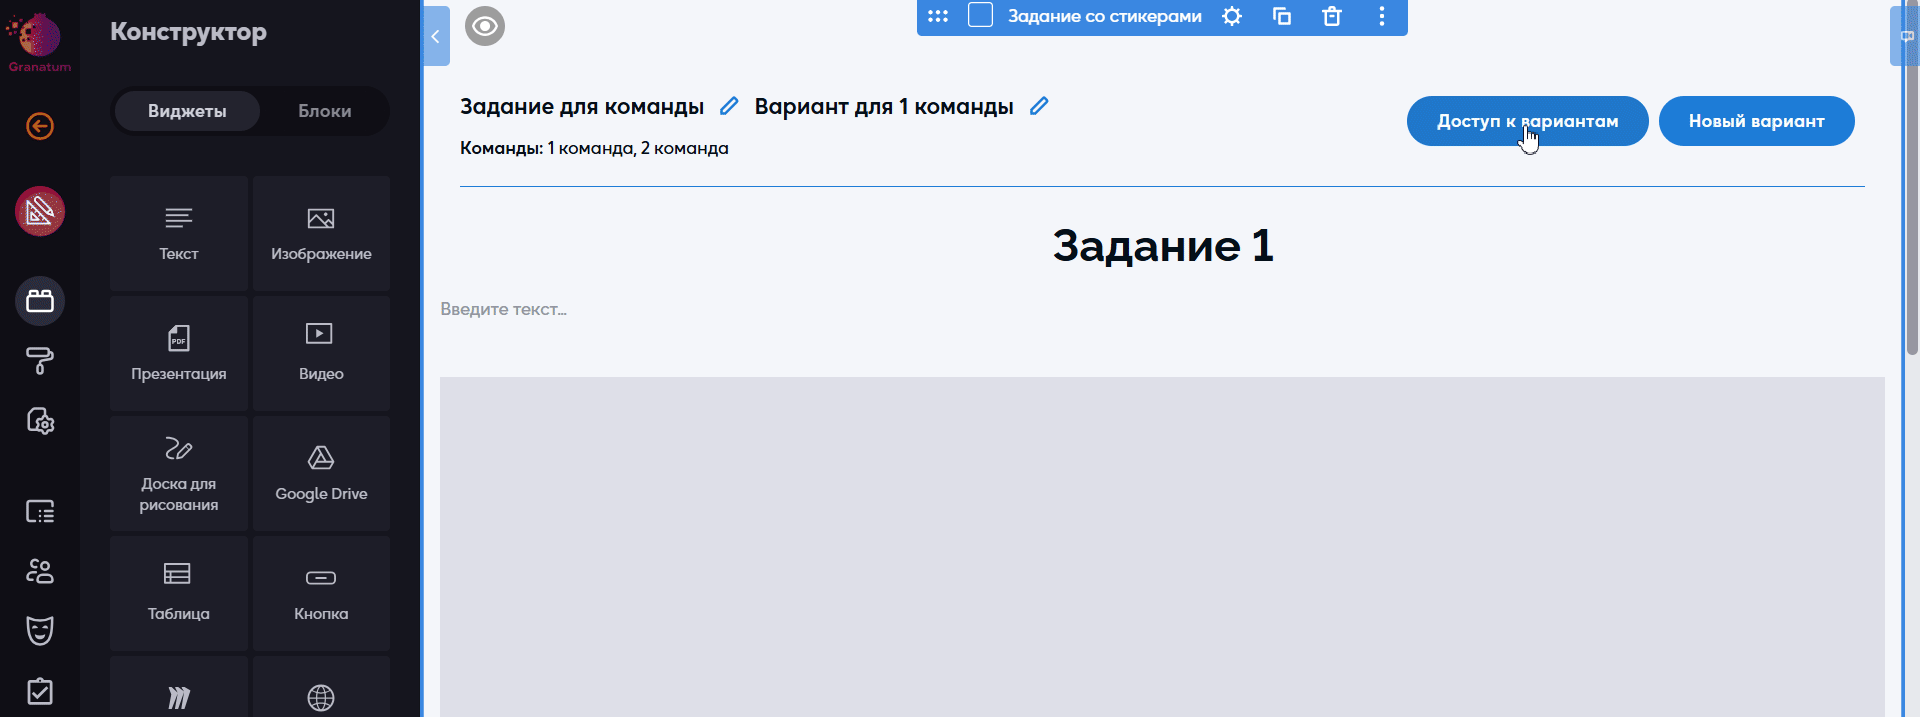Open the paint roller design icon
Viewport: 1920px width, 717px height.
pos(40,361)
